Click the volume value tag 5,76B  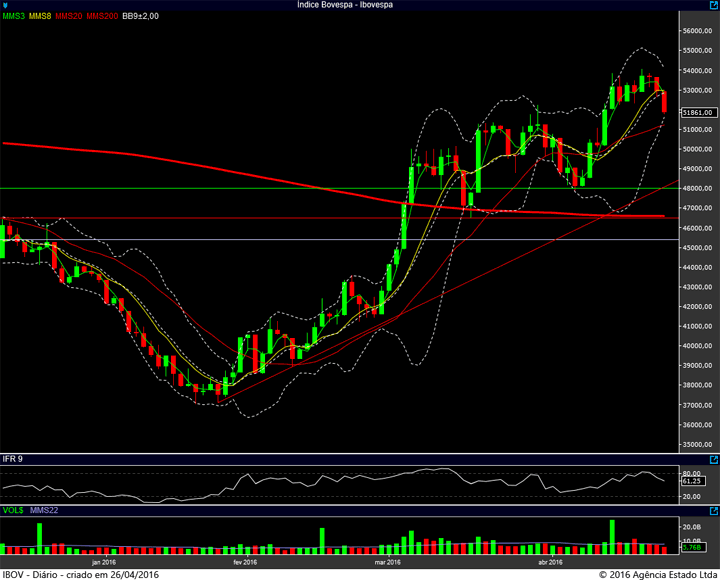[692, 547]
